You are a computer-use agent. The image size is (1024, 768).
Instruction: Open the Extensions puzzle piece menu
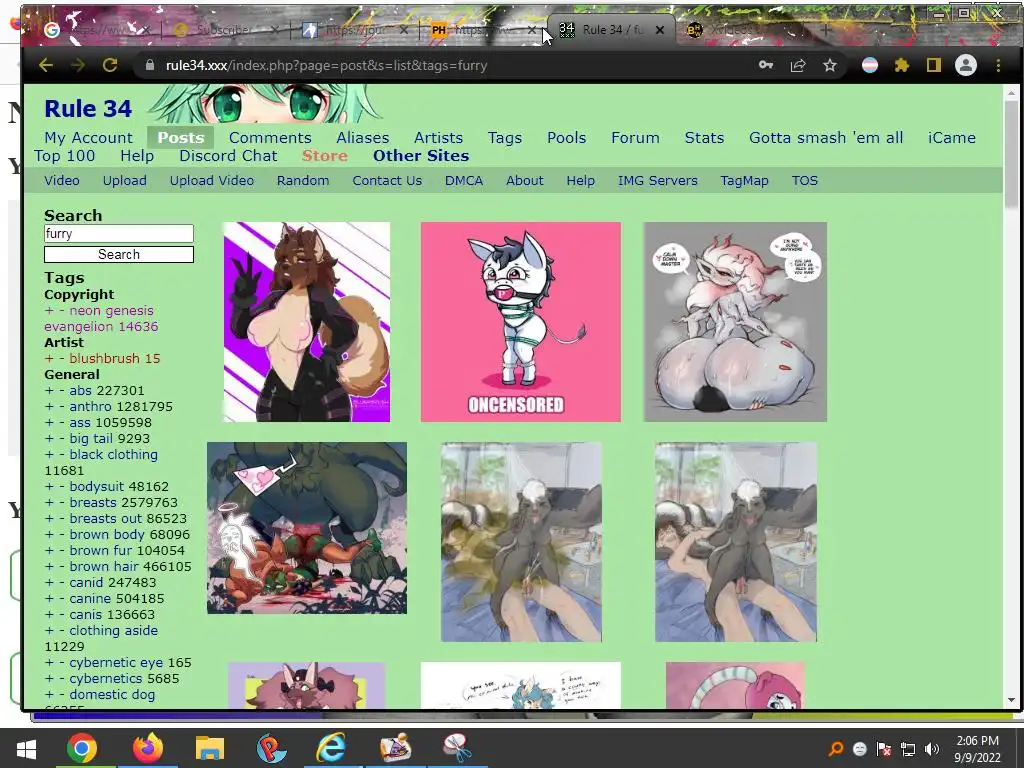902,65
